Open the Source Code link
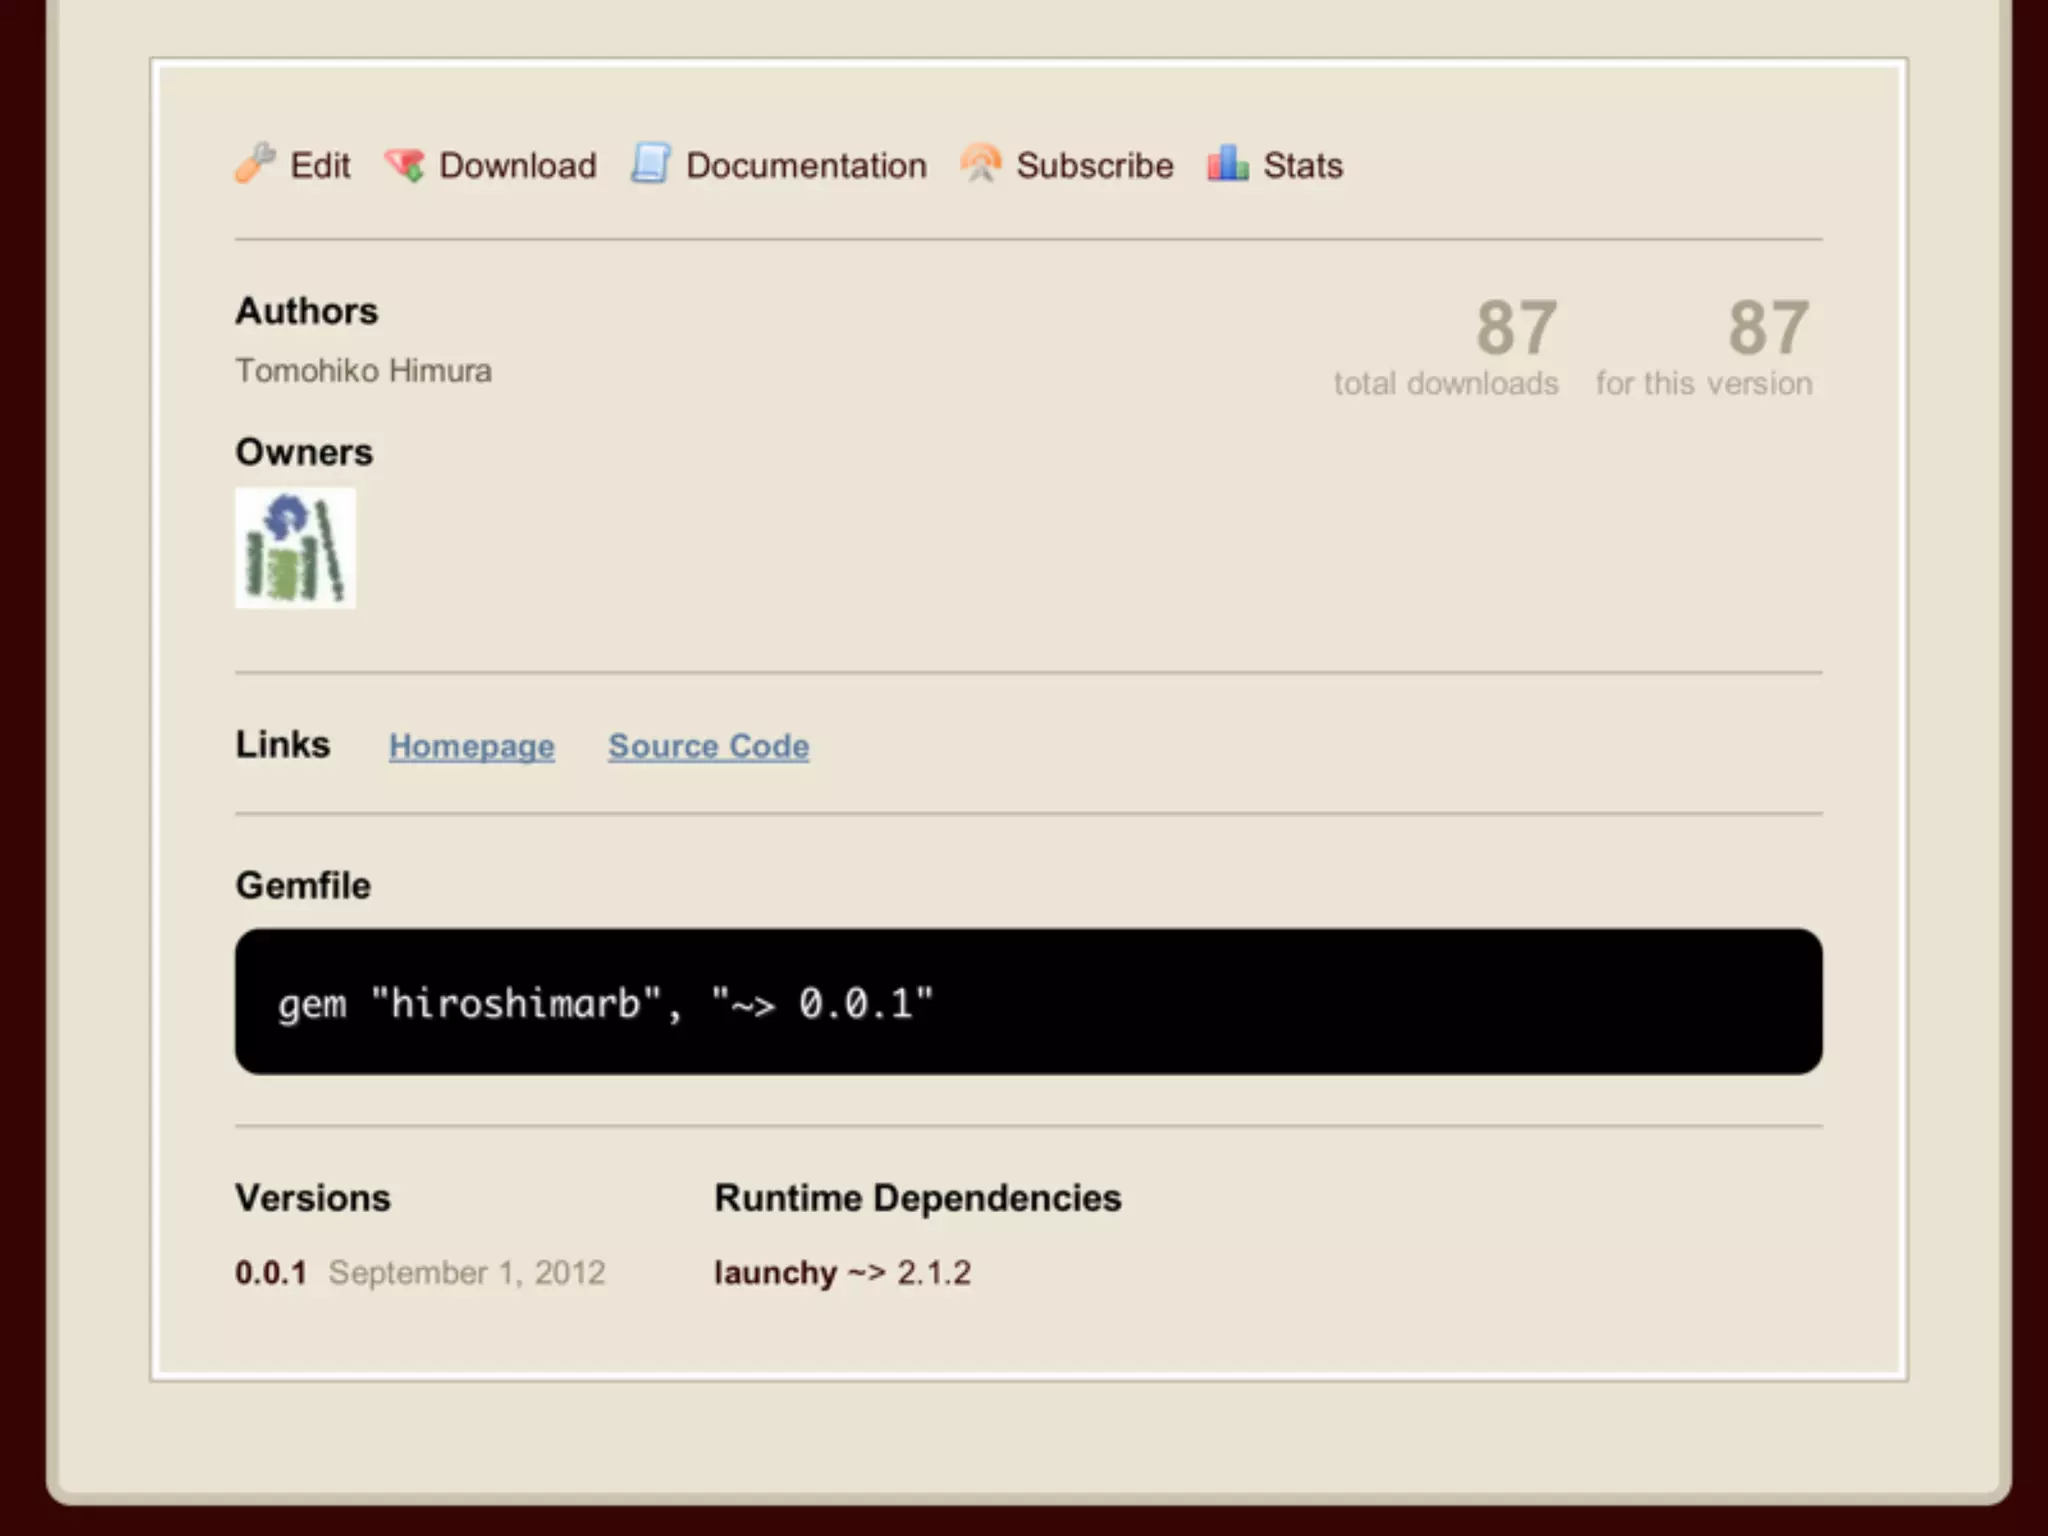 tap(708, 746)
